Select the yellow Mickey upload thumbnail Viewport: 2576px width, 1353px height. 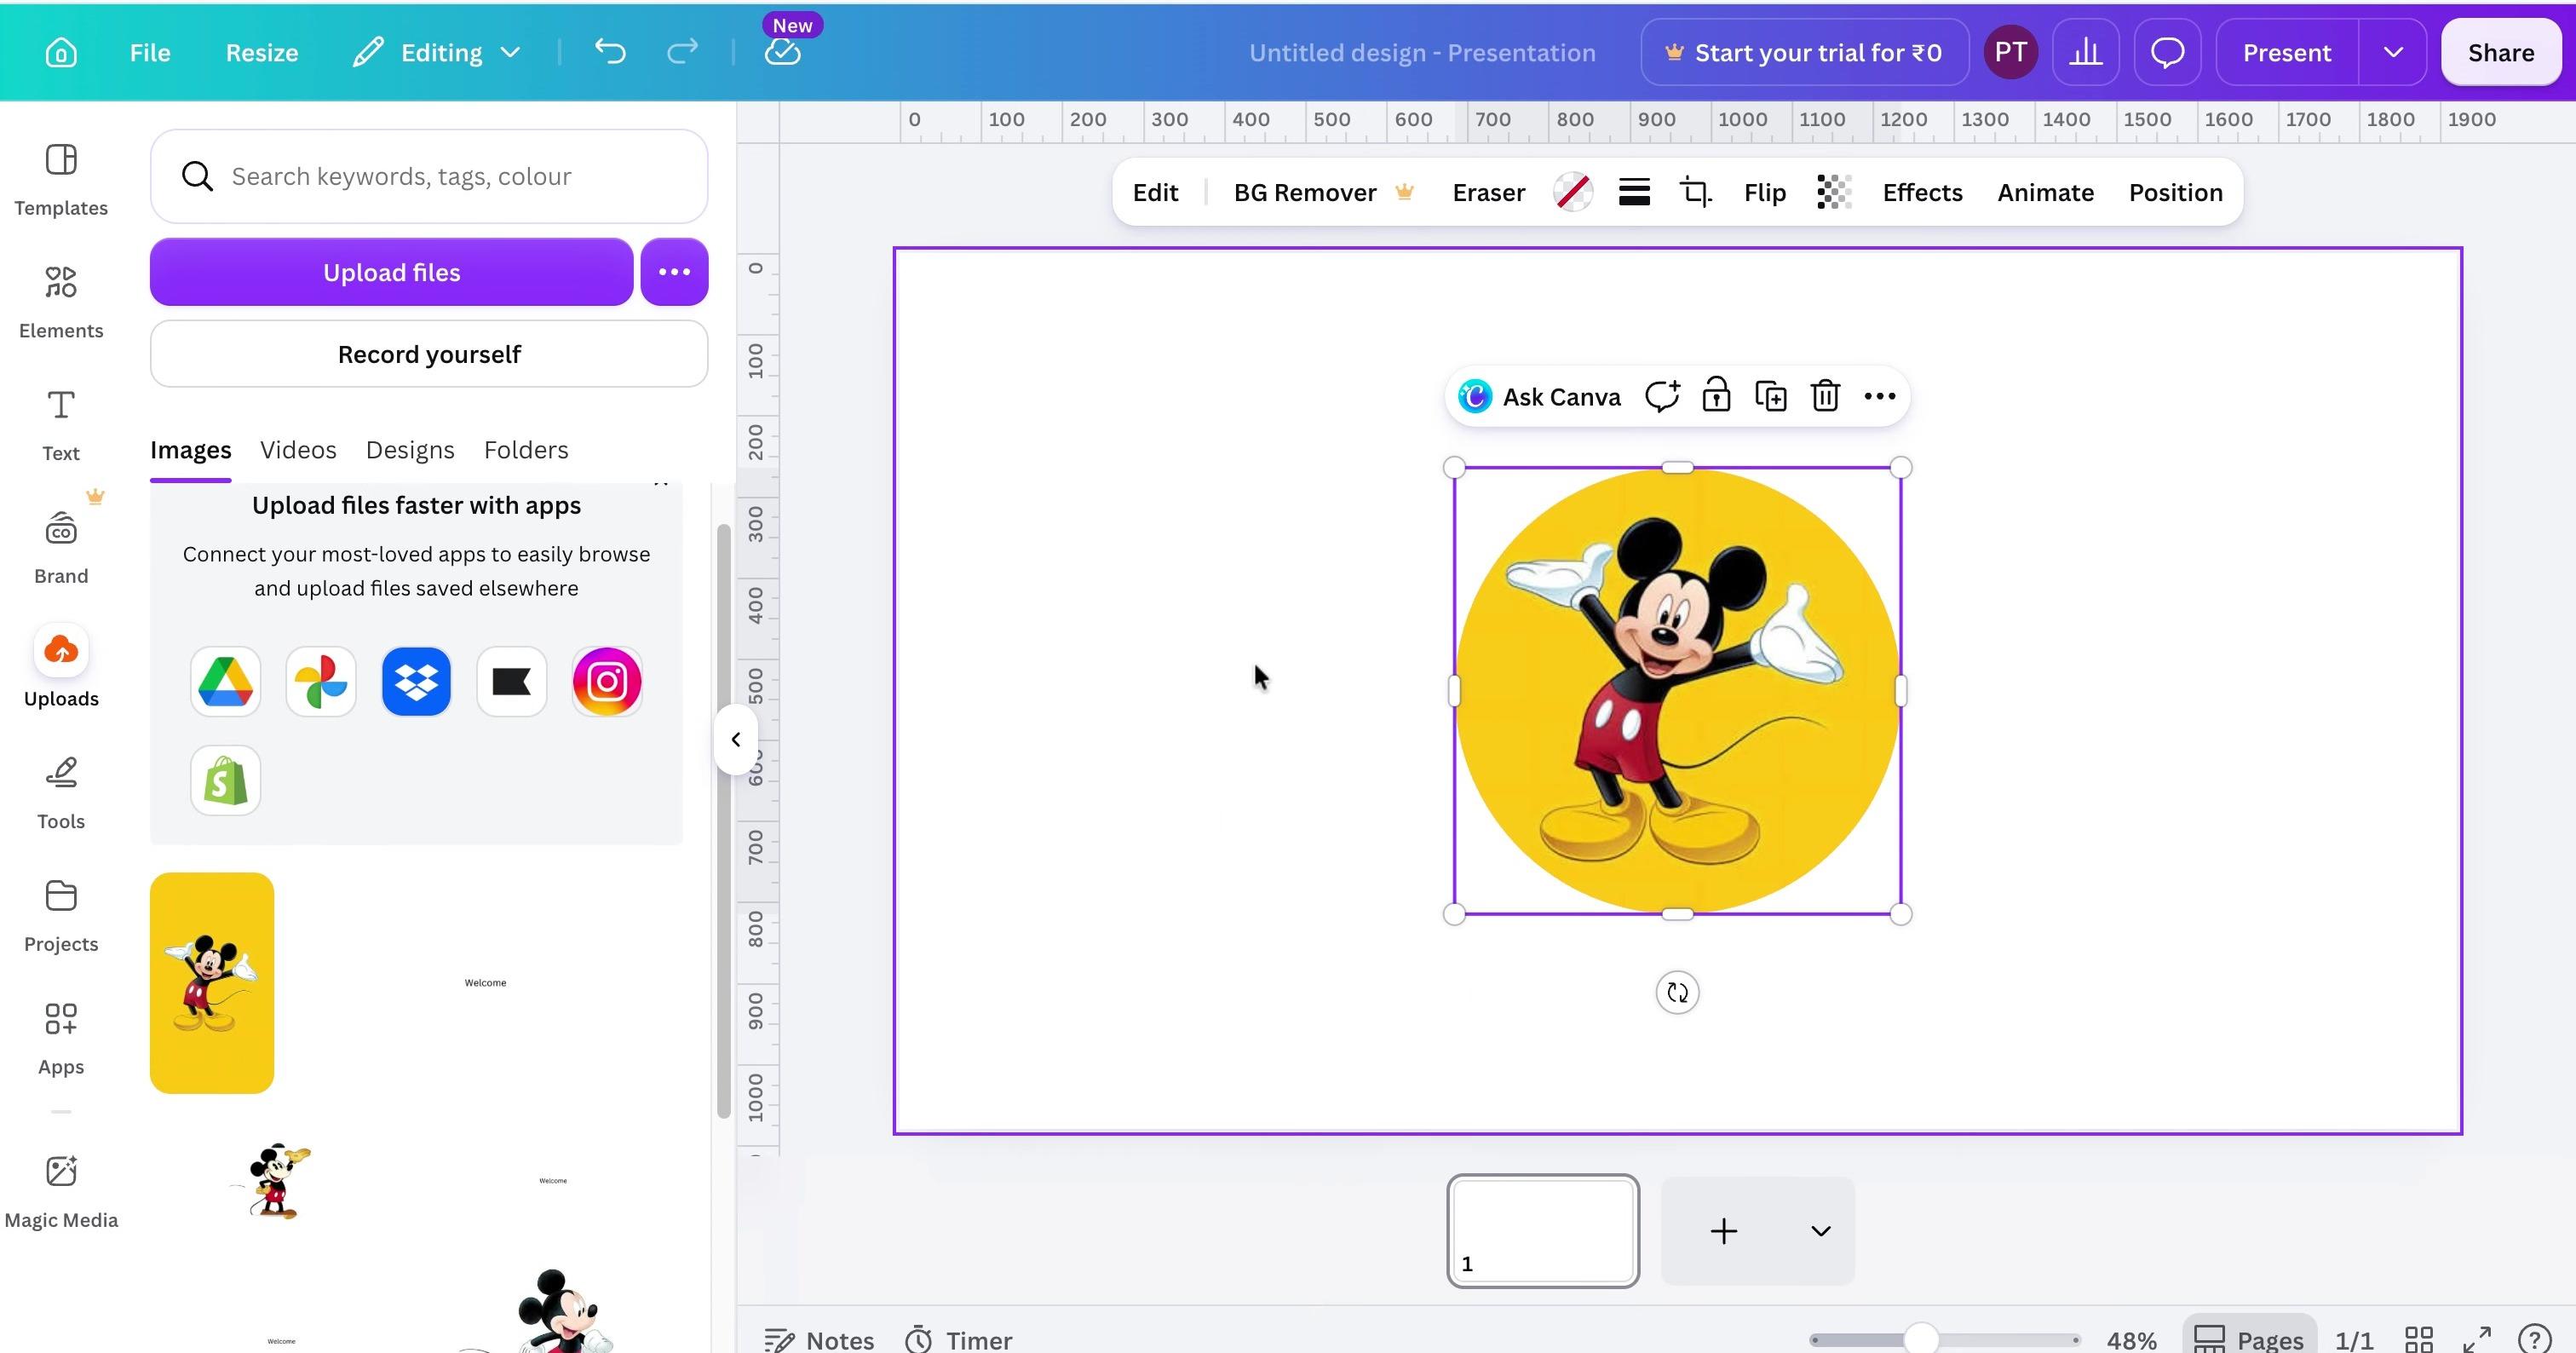(x=212, y=982)
